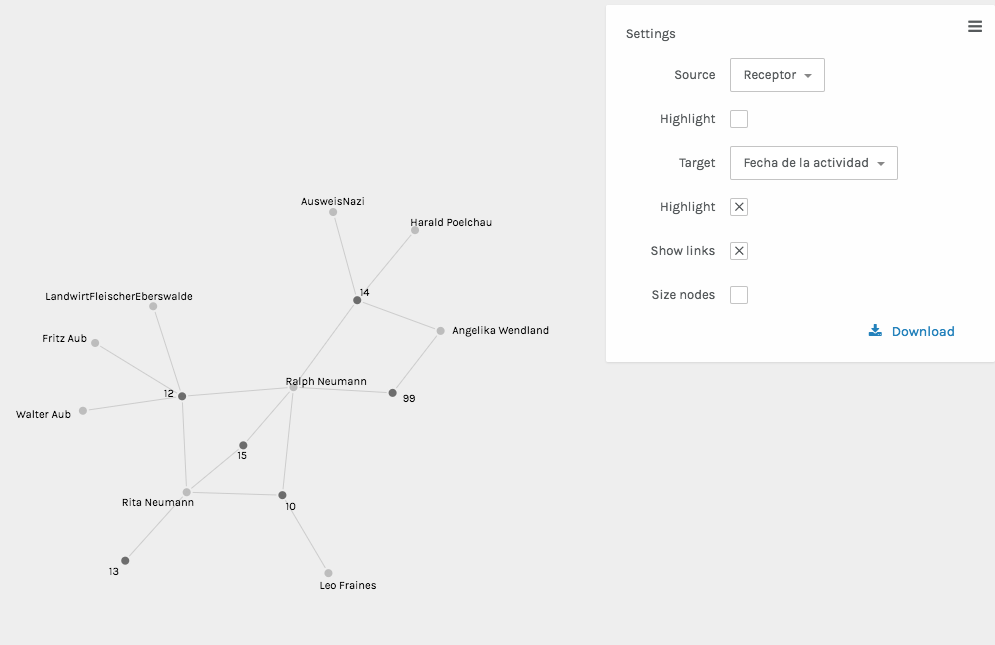Click the Download arrow icon

[875, 330]
